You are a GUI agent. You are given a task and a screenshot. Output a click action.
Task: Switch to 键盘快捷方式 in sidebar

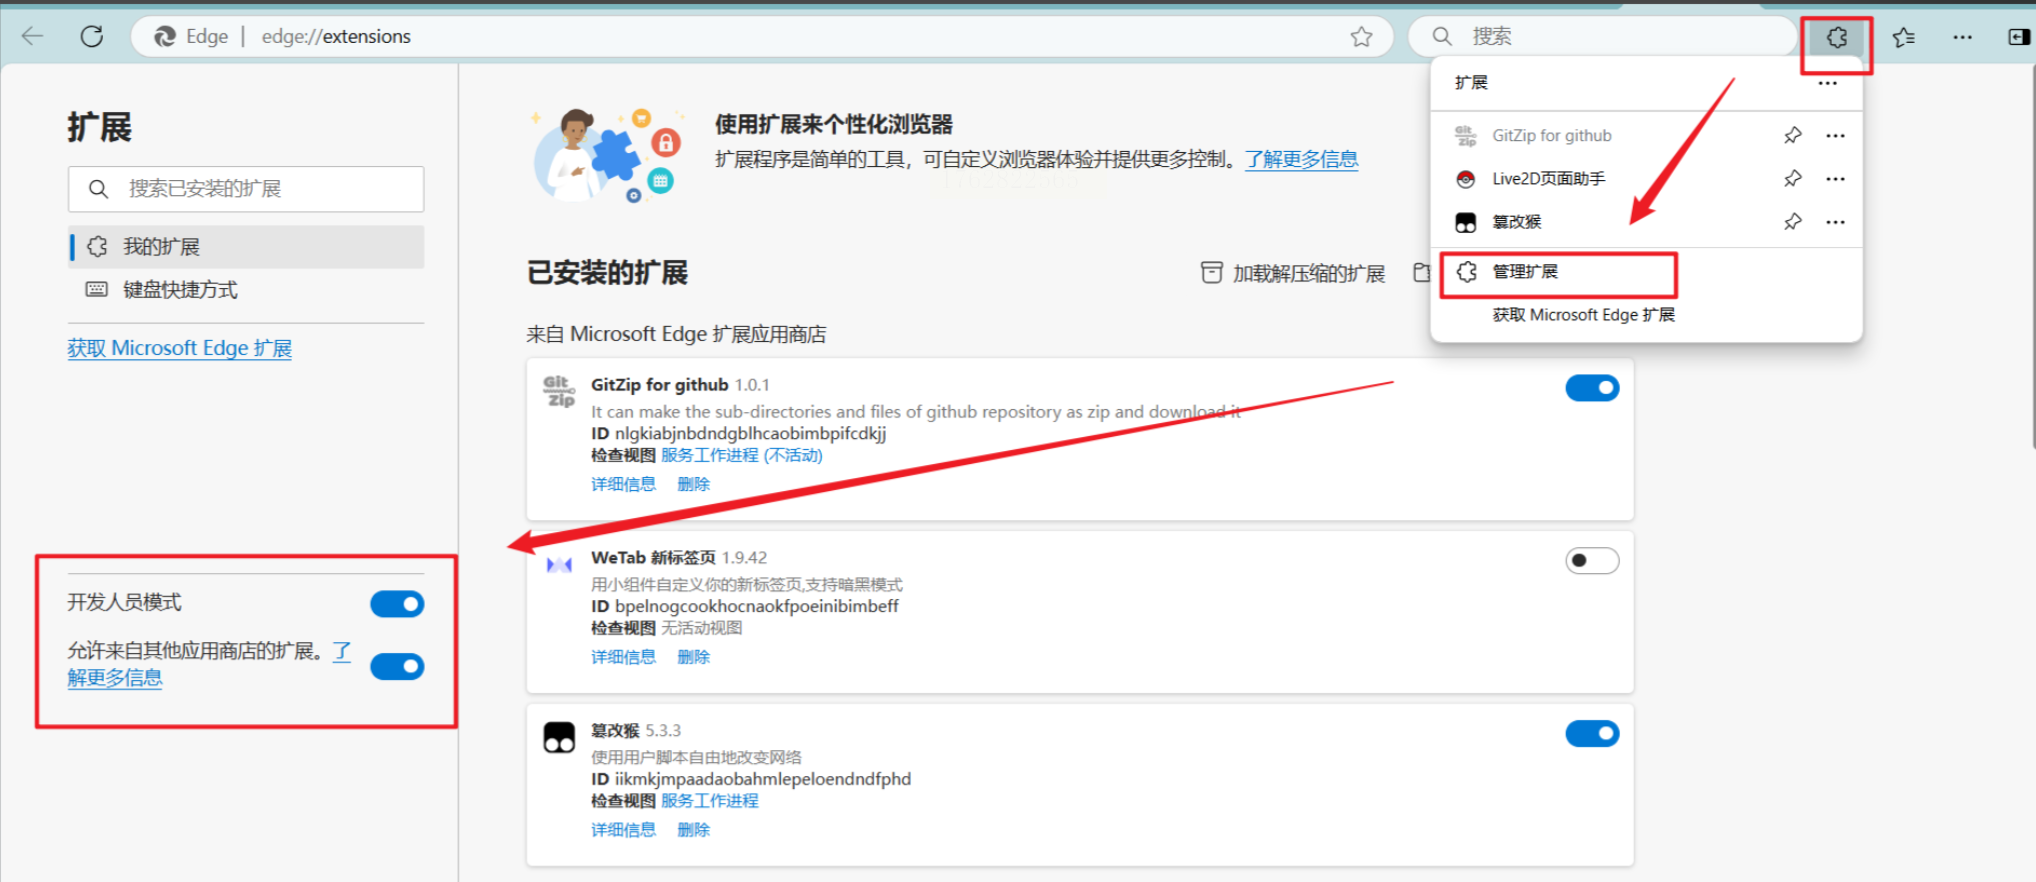click(246, 290)
